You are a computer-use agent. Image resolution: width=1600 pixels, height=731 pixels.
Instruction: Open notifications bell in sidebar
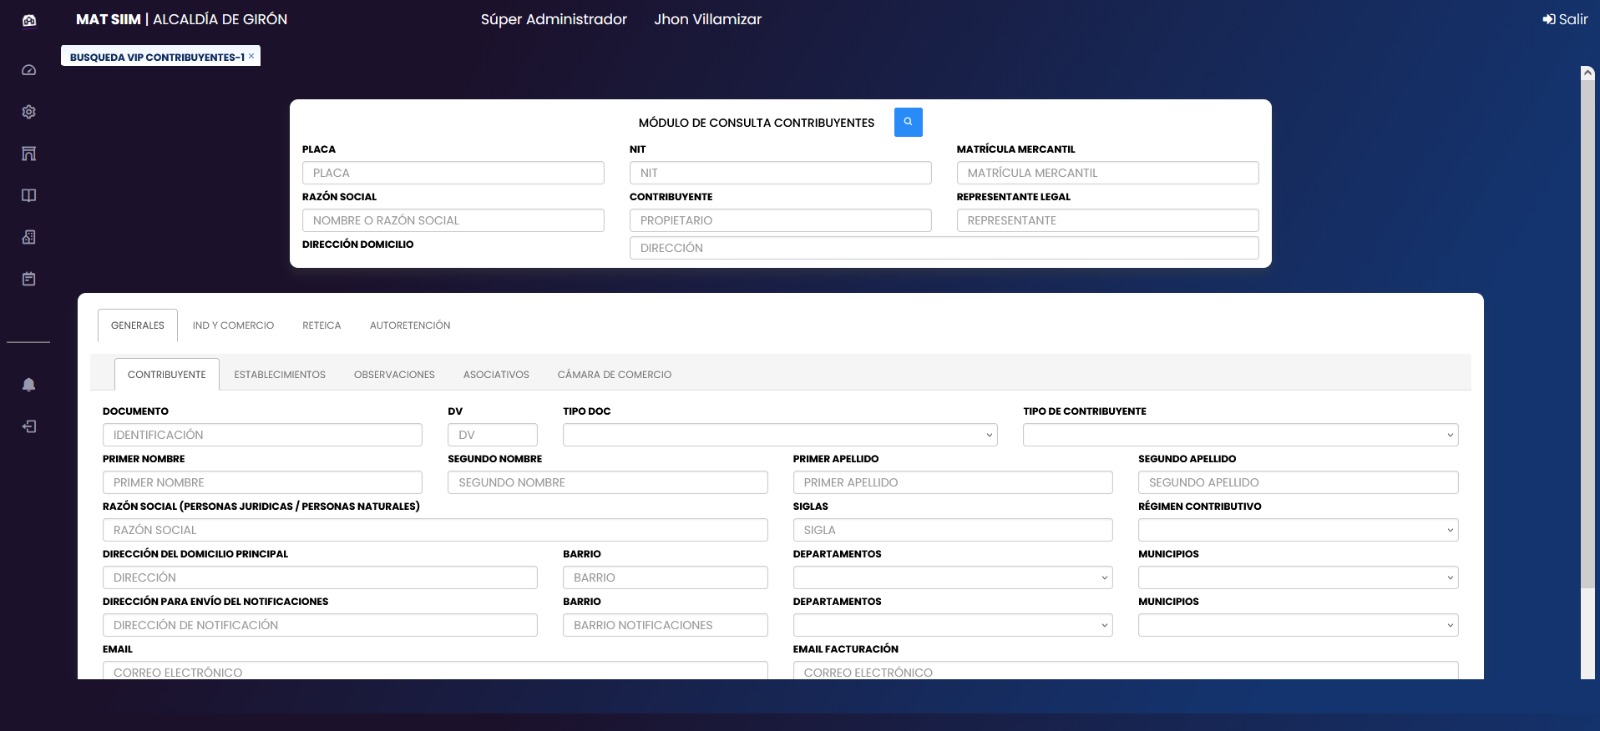pos(29,385)
